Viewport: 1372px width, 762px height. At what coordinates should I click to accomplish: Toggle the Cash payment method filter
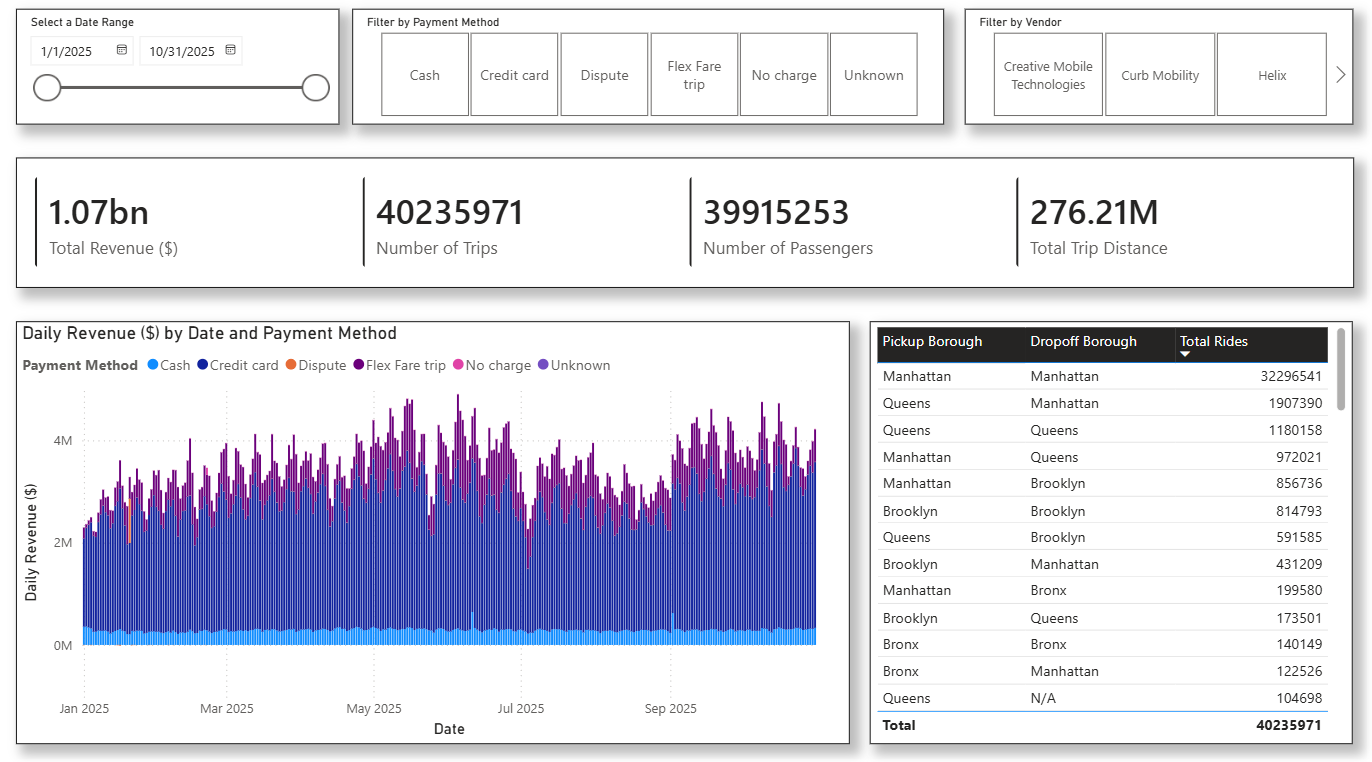[x=425, y=75]
